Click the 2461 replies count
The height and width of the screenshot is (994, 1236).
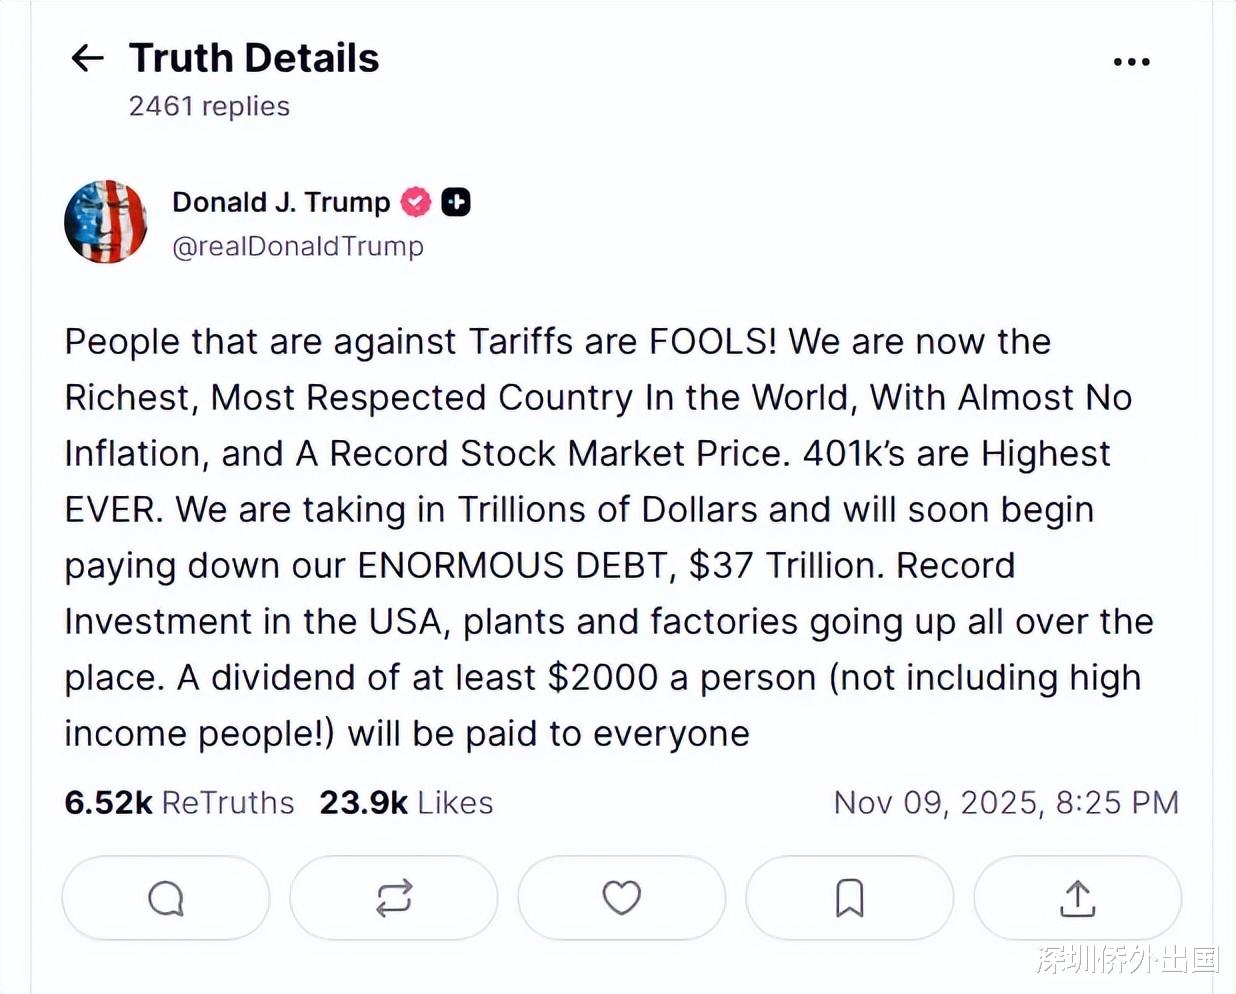click(x=209, y=106)
